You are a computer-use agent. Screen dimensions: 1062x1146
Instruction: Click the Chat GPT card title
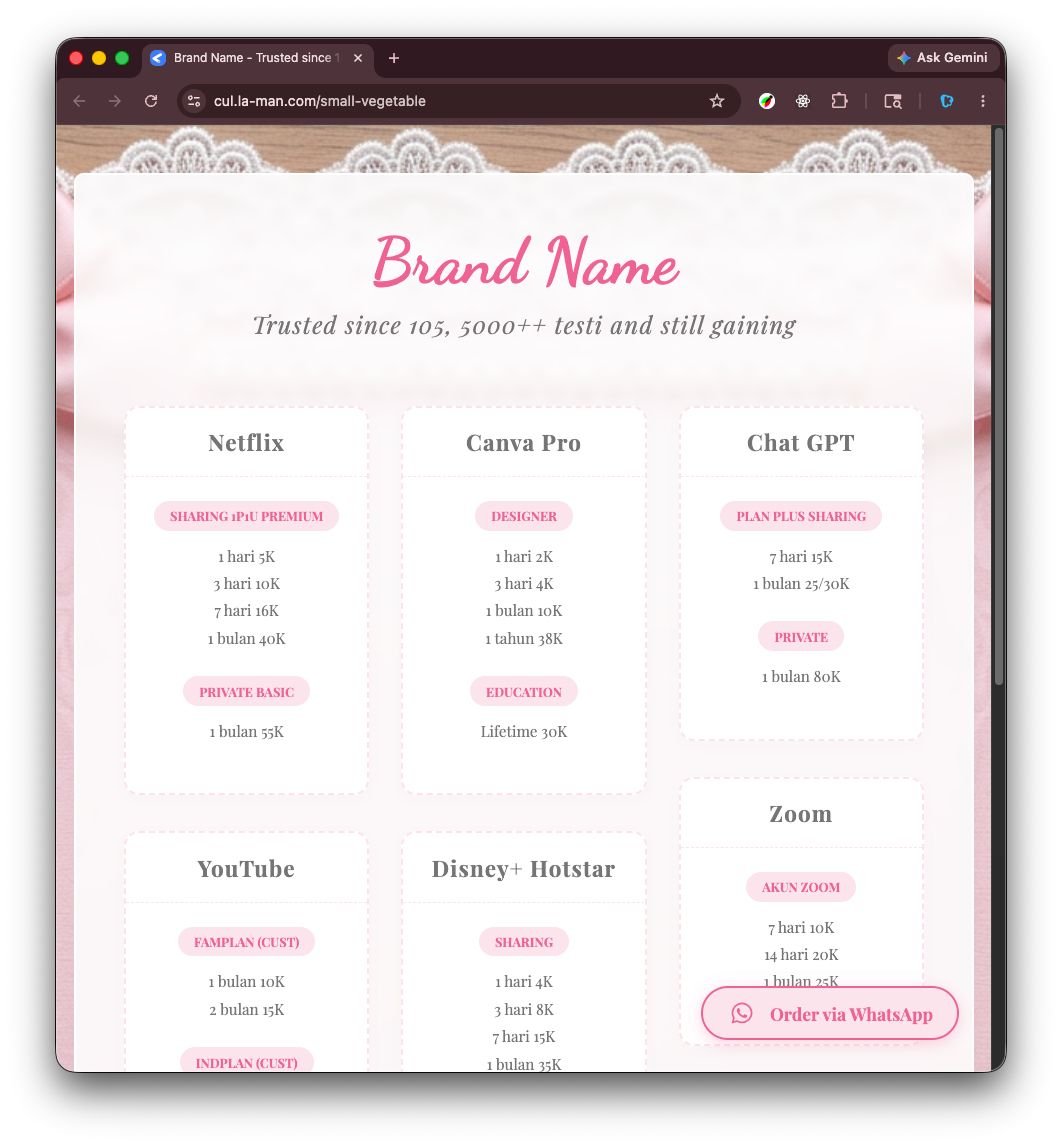point(800,443)
